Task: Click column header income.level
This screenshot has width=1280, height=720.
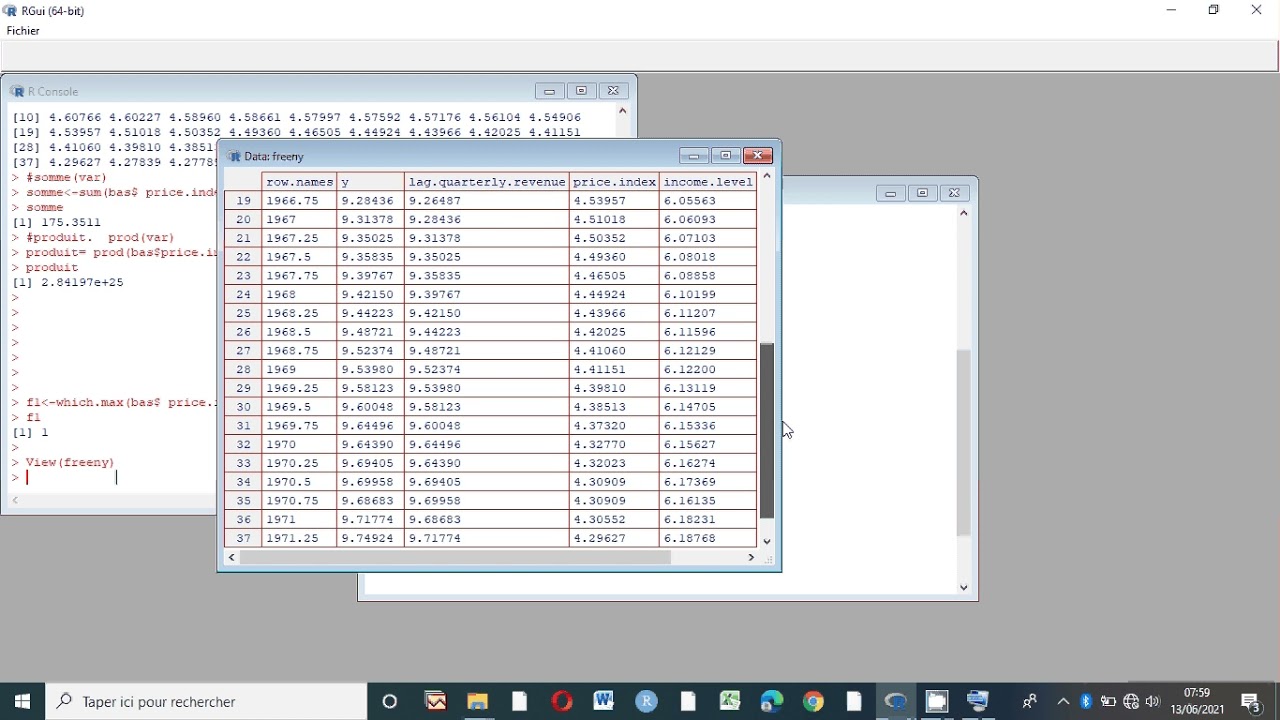Action: (709, 182)
